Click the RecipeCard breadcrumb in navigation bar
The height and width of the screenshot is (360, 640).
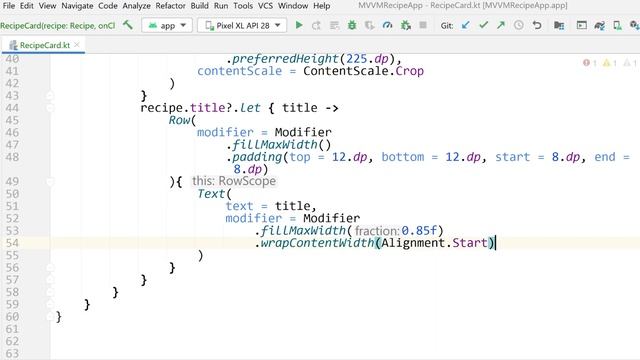58,26
